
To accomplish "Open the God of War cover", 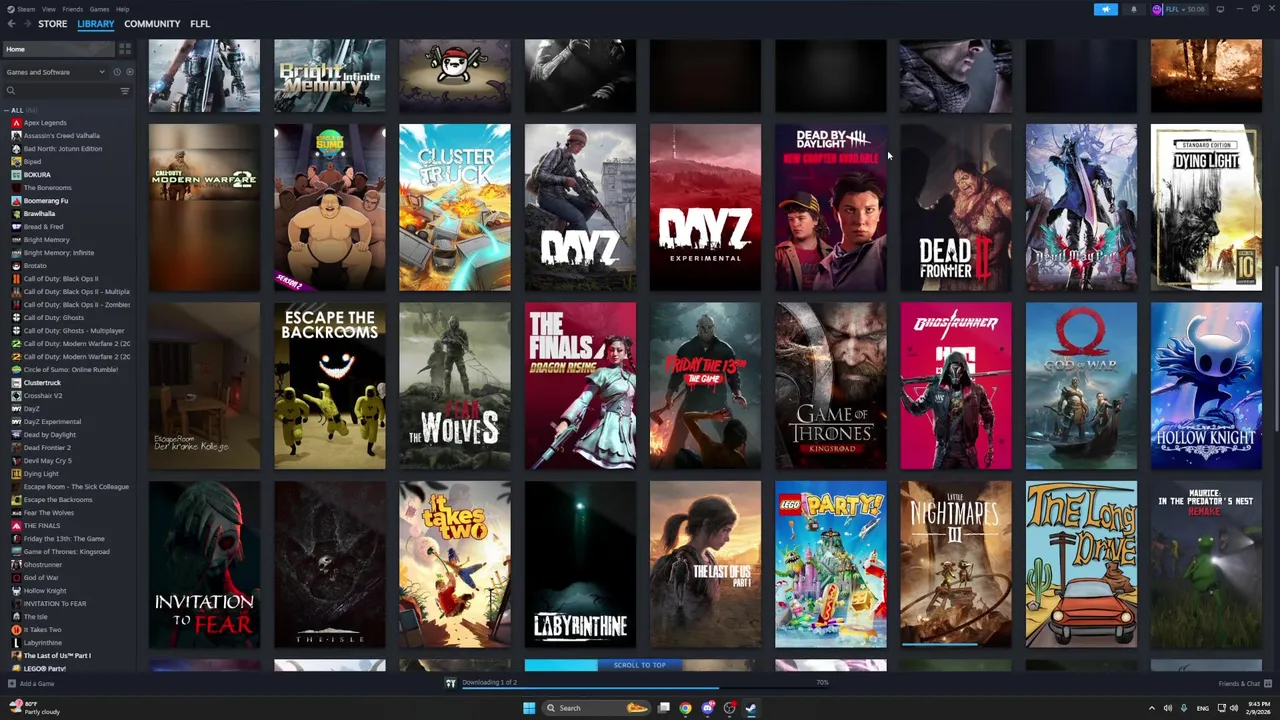I will 1081,386.
